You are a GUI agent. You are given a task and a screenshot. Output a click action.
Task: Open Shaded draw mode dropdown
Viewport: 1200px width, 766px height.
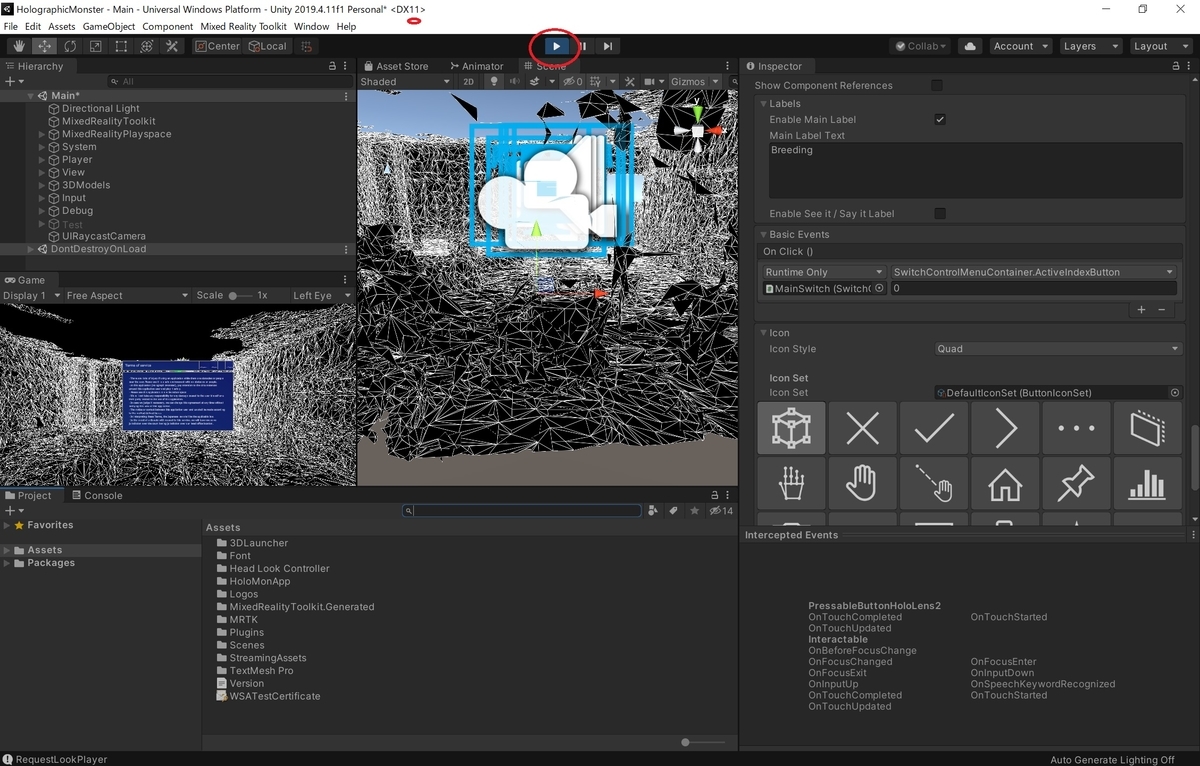click(405, 82)
